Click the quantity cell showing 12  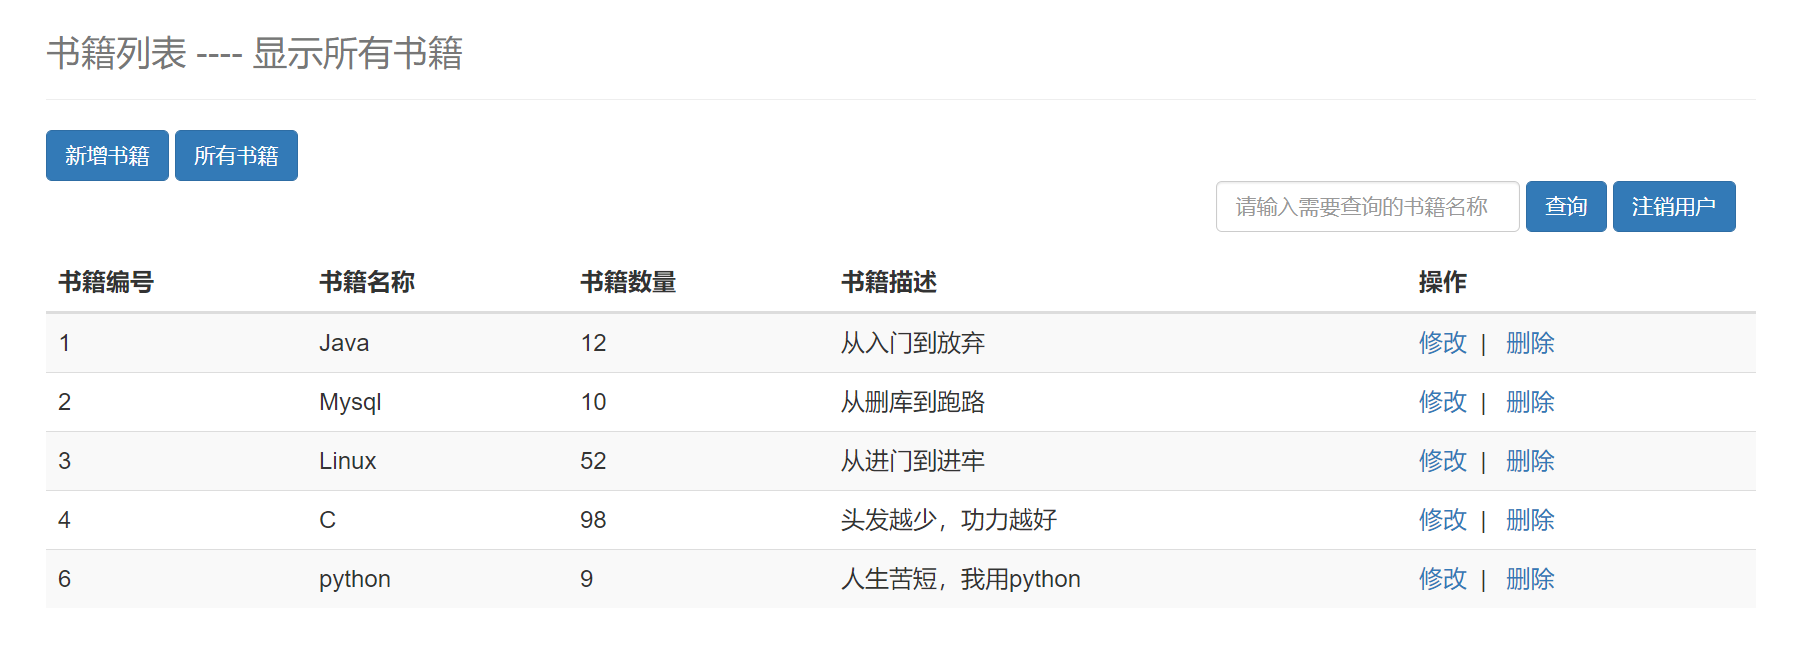point(593,343)
